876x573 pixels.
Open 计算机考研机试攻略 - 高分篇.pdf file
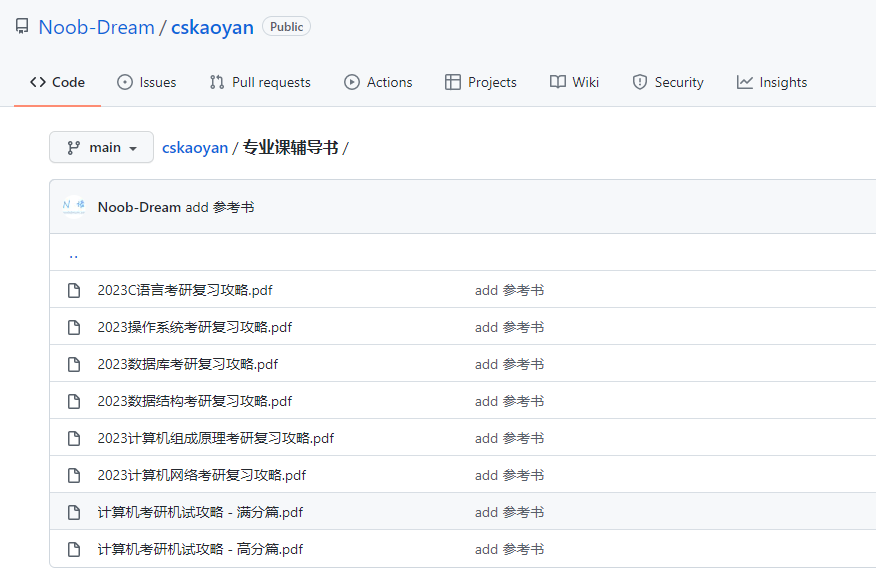[x=200, y=550]
